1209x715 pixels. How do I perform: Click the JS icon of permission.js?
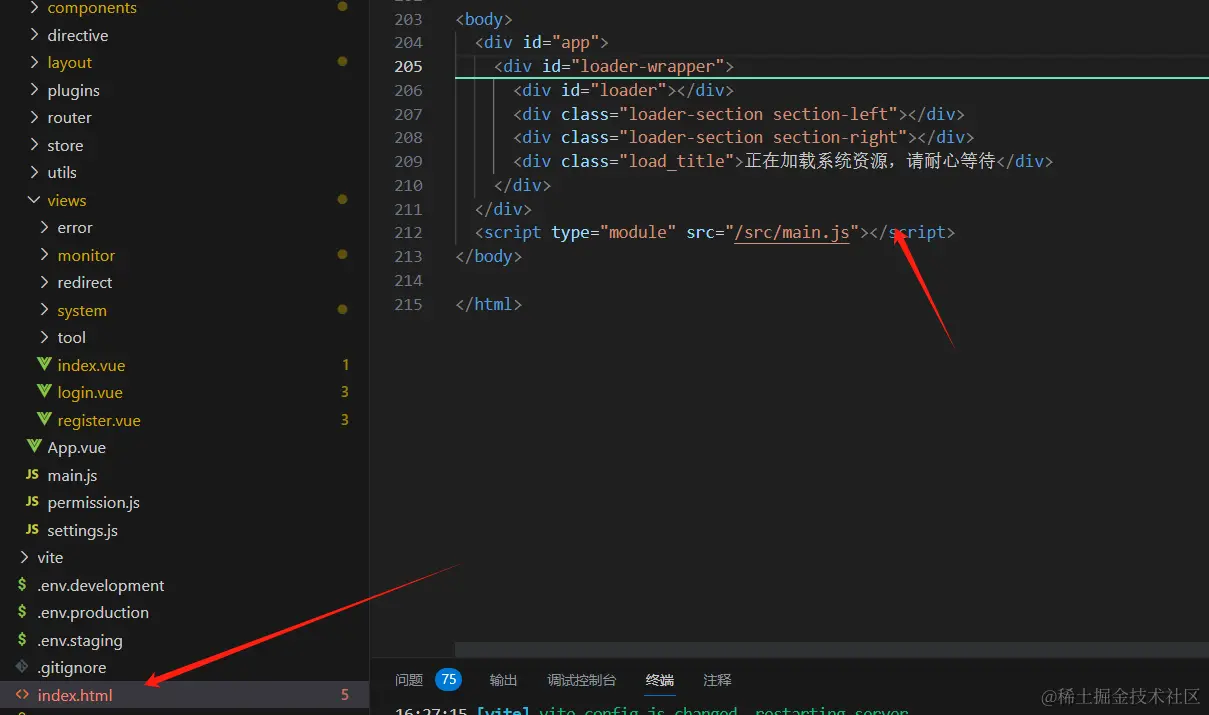tap(32, 502)
